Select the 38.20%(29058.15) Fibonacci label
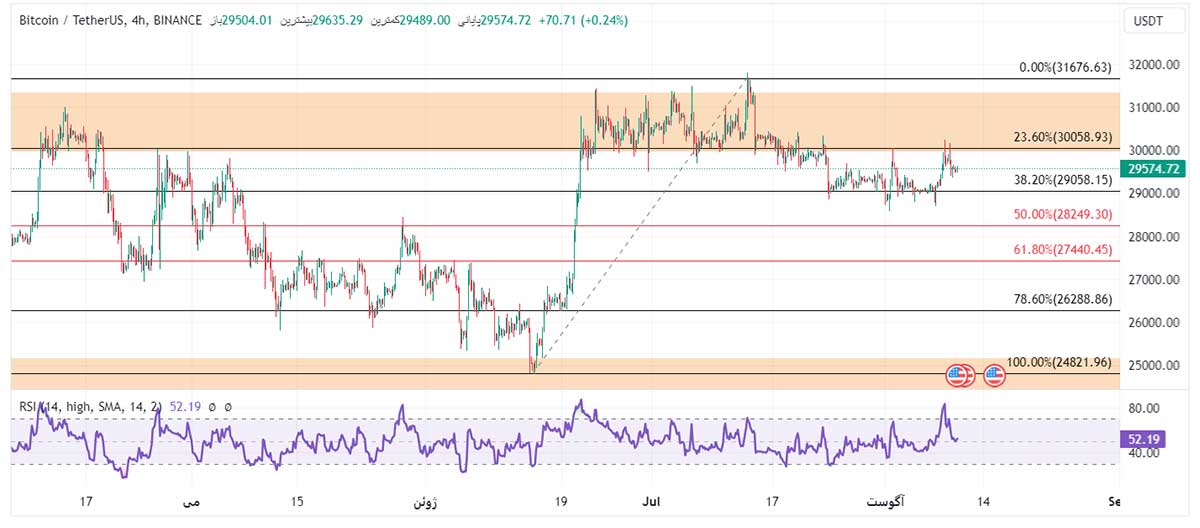 pyautogui.click(x=1062, y=180)
